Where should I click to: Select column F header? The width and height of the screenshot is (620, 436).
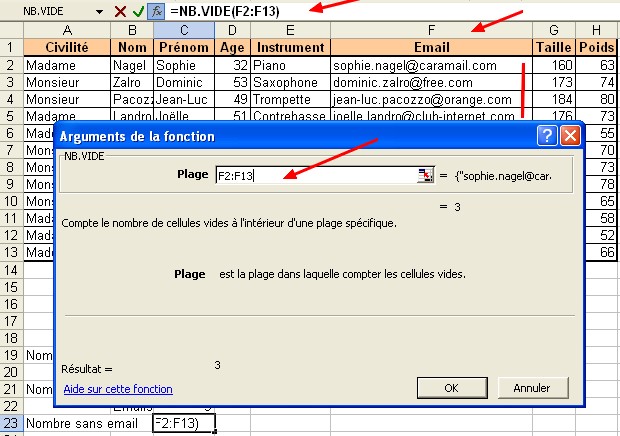tap(430, 30)
